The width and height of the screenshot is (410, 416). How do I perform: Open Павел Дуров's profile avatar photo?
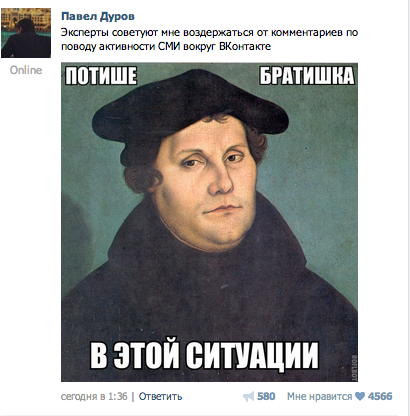click(26, 33)
